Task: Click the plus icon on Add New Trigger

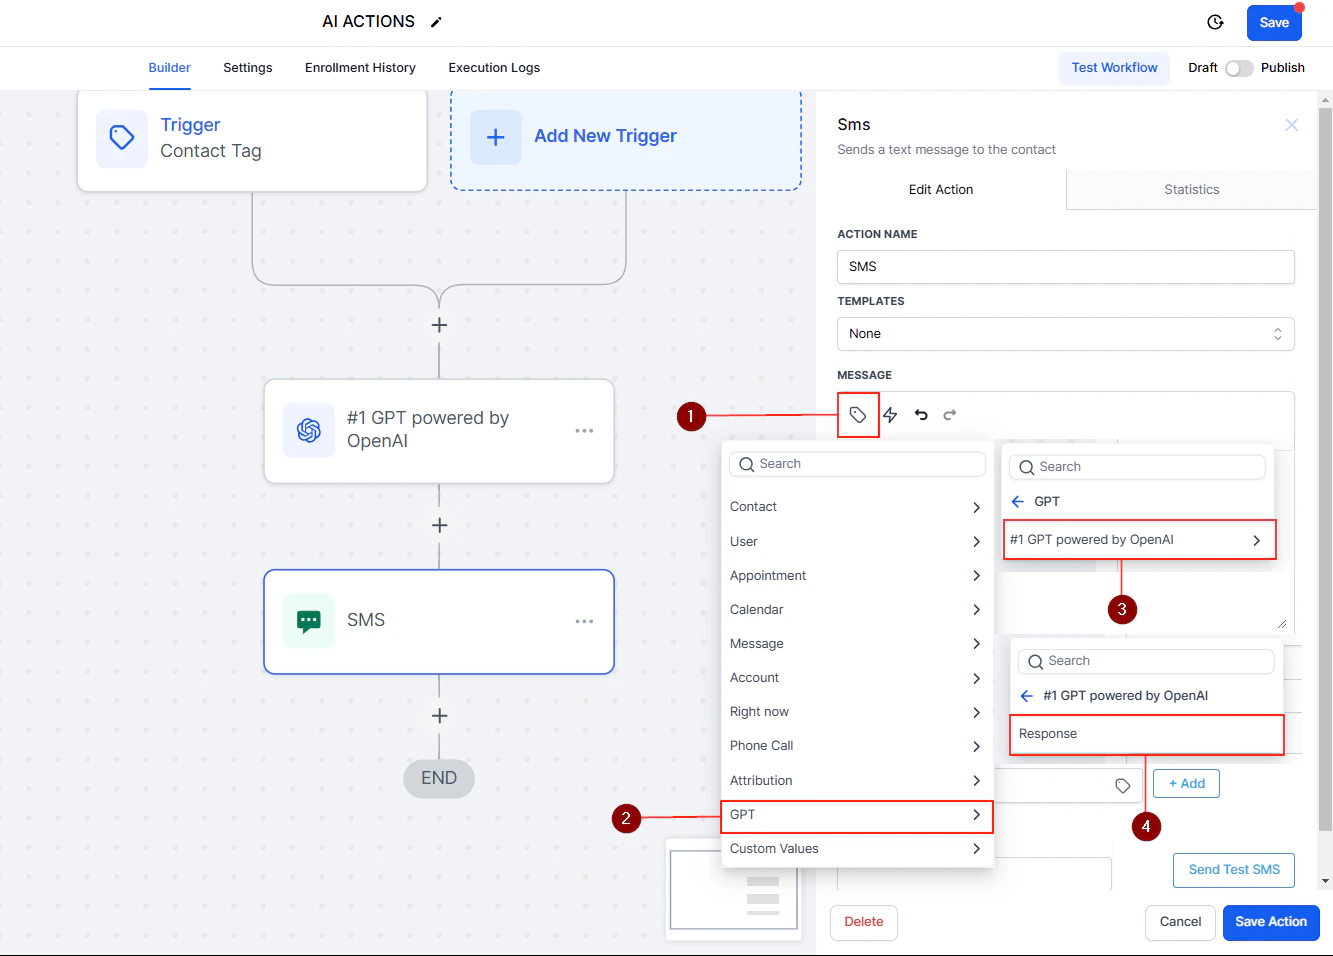Action: 495,136
